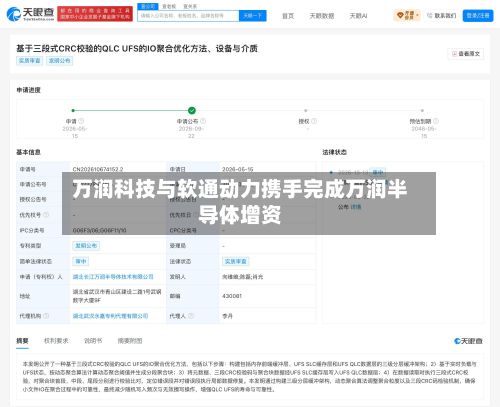500x407 pixels.
Task: Click the 法律状态 panel heading
Action: 334,152
